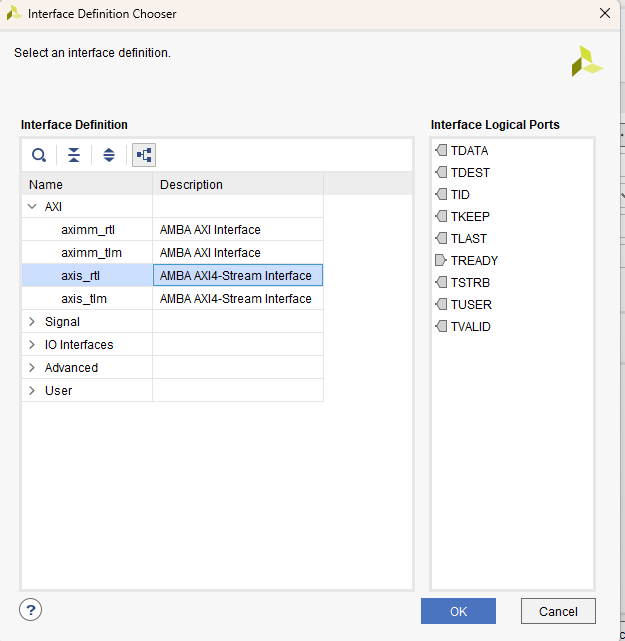This screenshot has height=641, width=625.
Task: Open search in Interface Definition toolbar
Action: 39,155
